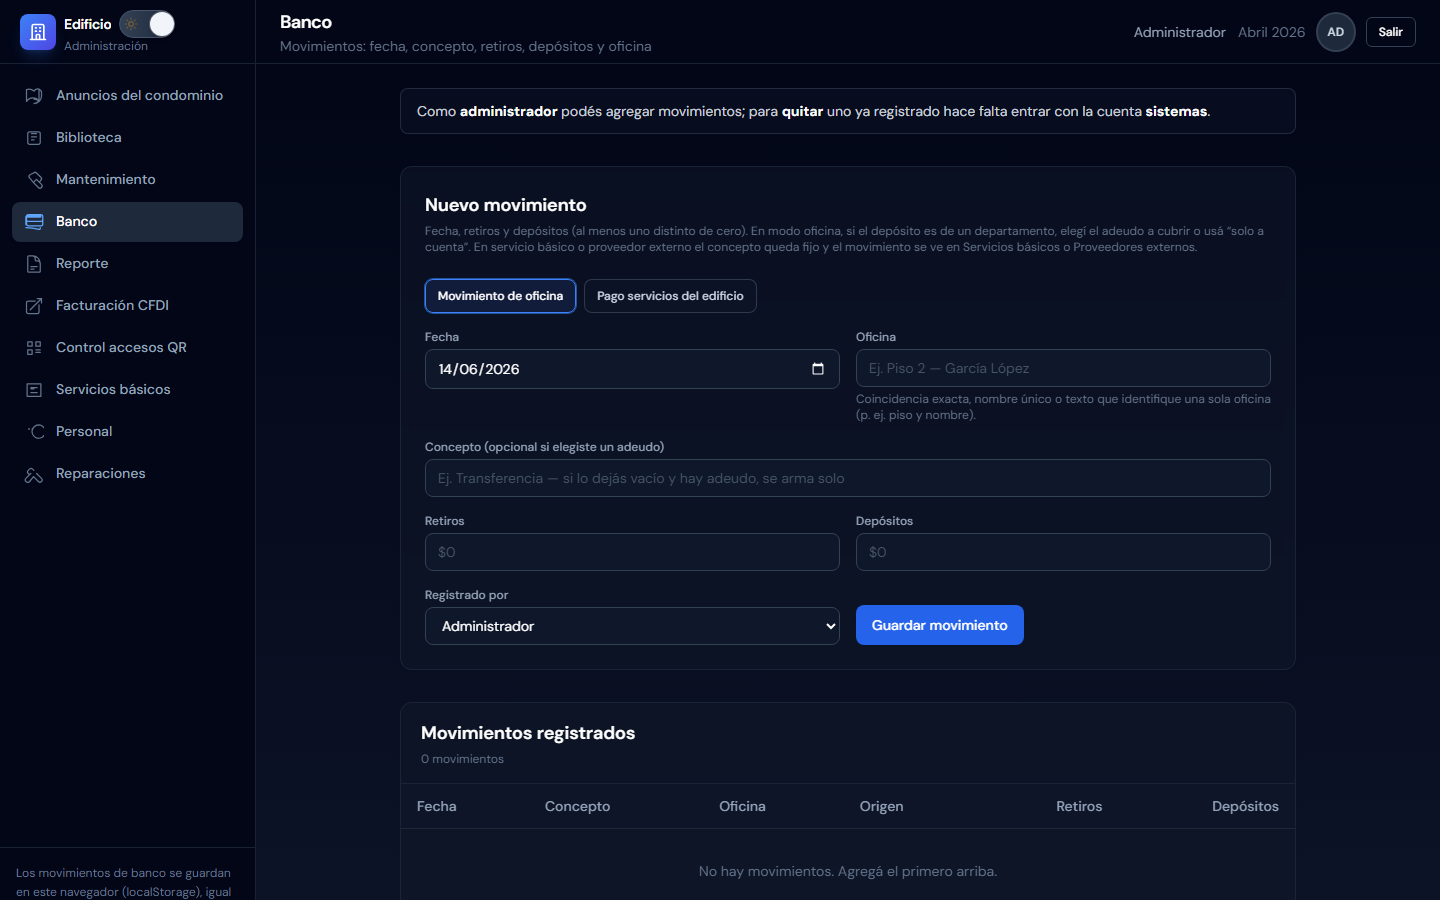The width and height of the screenshot is (1440, 900).
Task: Click the Mantenimiento wrench icon
Action: 34,180
